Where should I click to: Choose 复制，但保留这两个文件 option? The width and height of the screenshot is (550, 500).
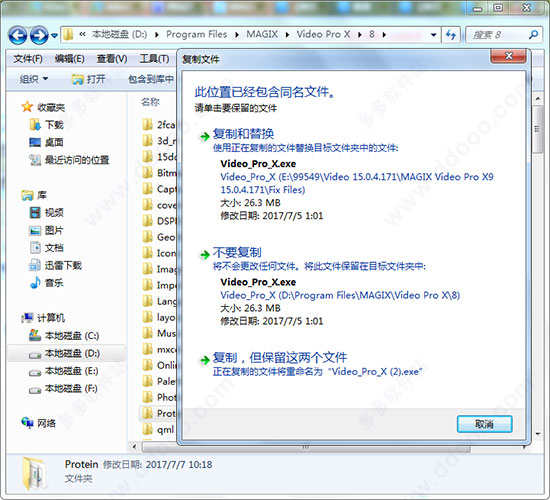[x=280, y=358]
